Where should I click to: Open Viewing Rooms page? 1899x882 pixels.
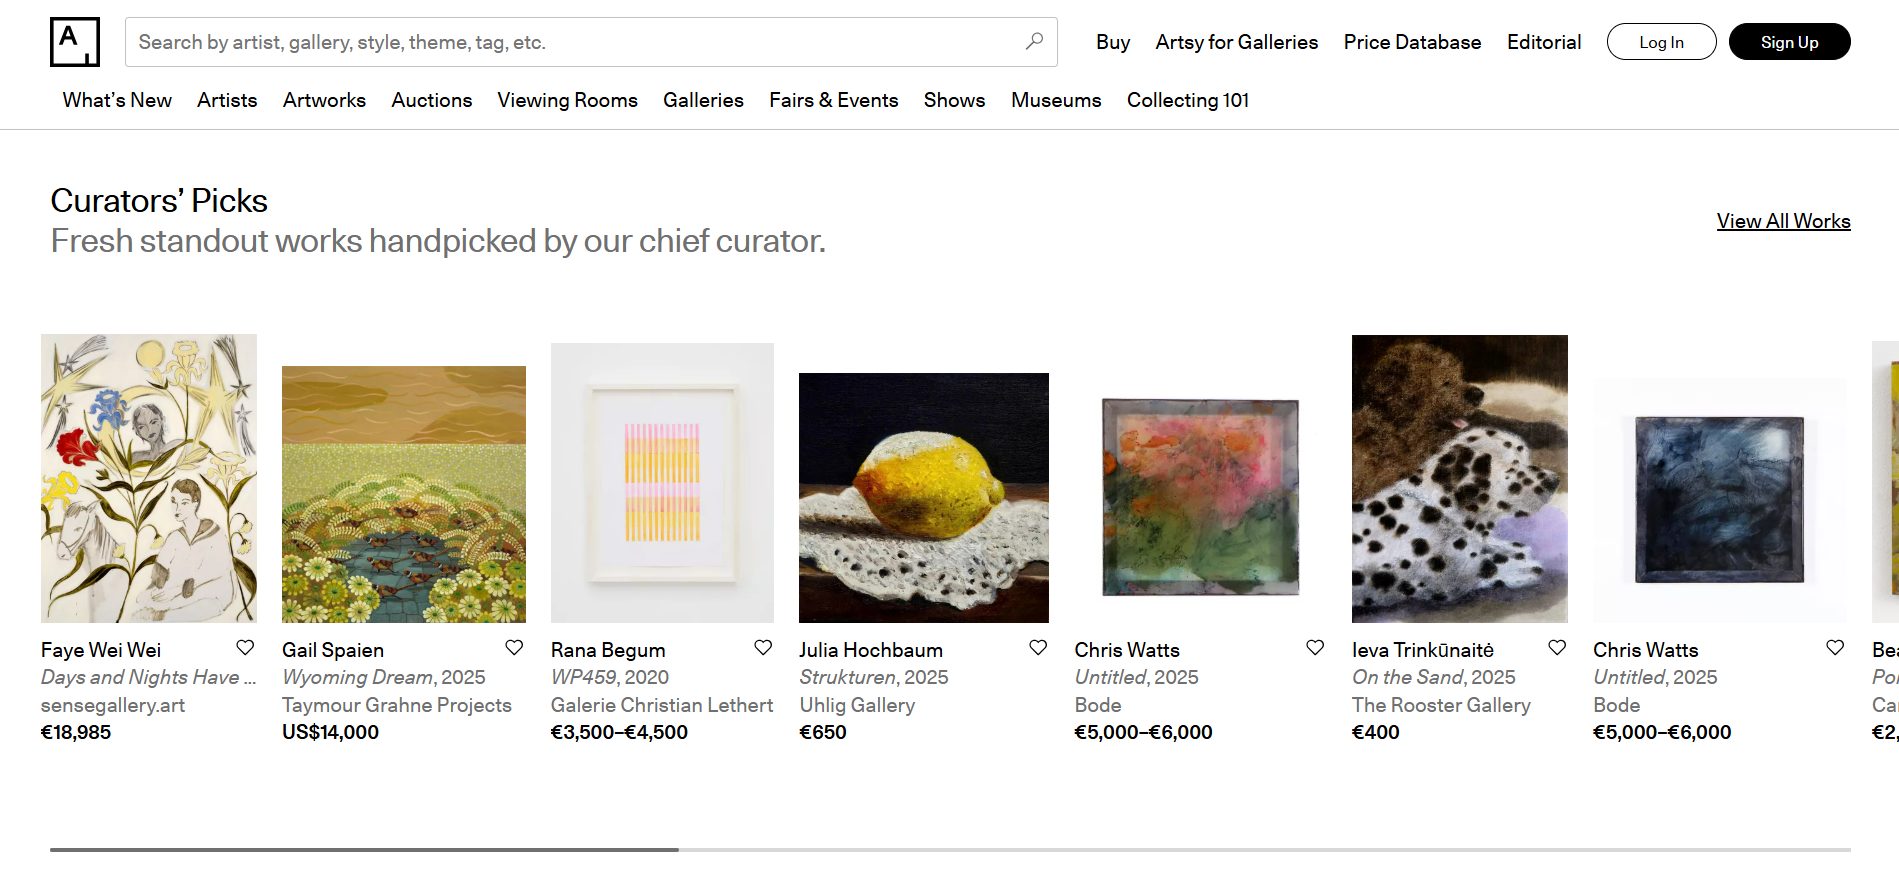pyautogui.click(x=567, y=100)
